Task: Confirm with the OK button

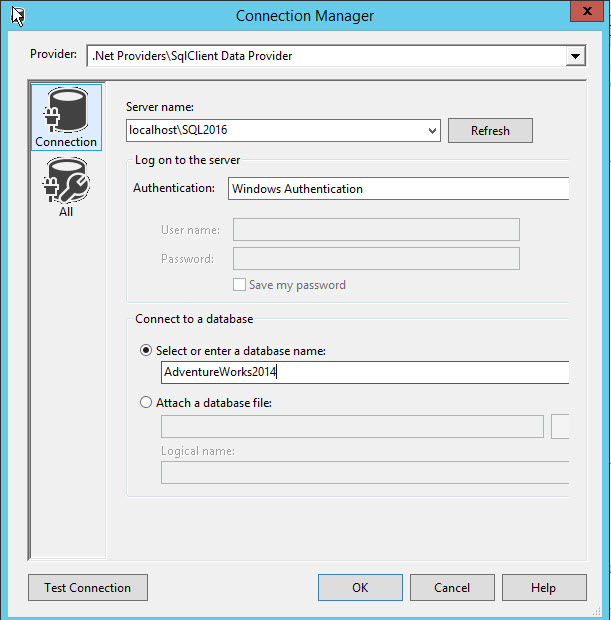Action: click(360, 588)
